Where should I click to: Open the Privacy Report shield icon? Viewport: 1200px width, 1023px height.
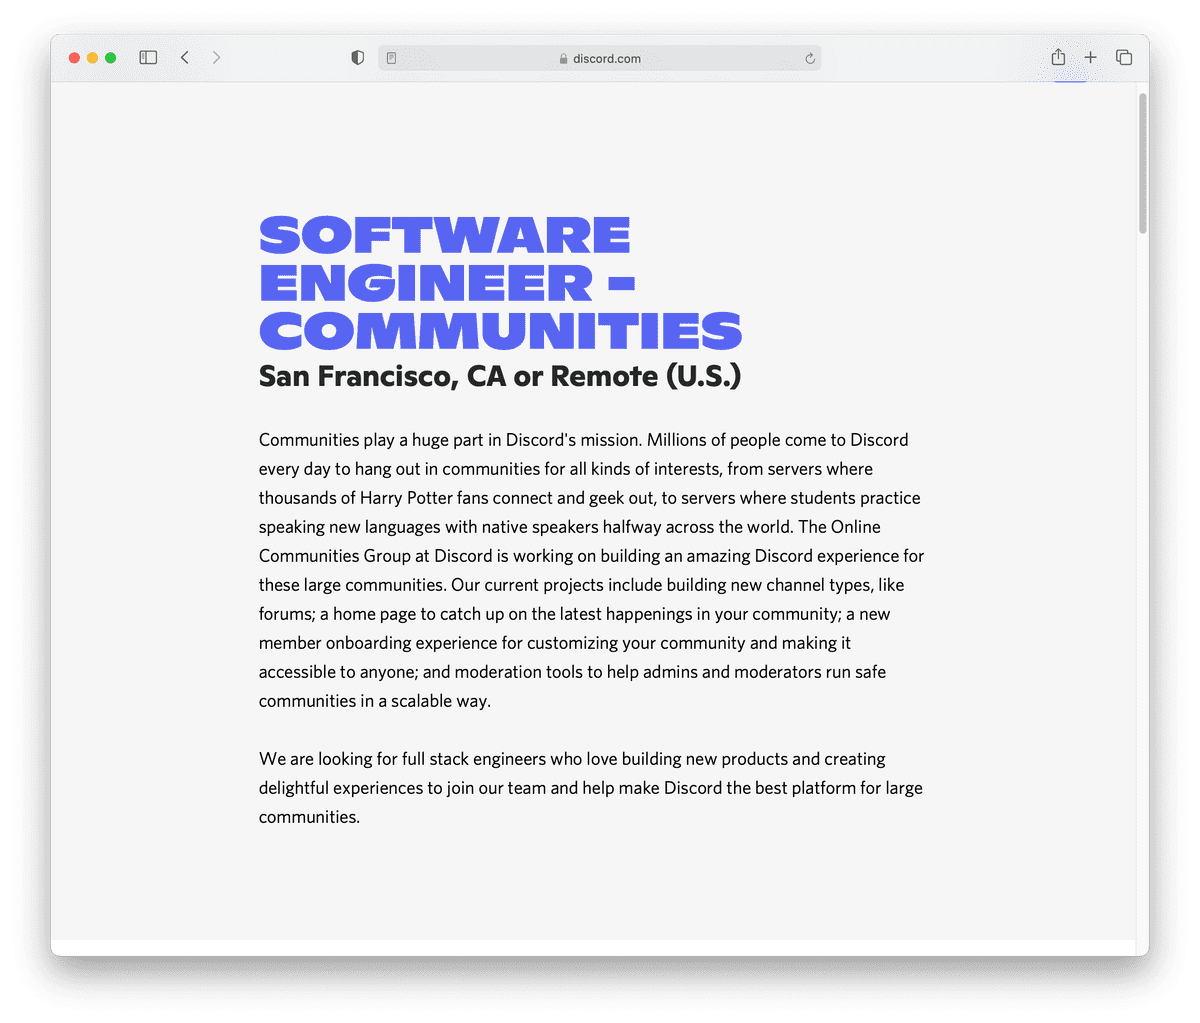[x=357, y=58]
